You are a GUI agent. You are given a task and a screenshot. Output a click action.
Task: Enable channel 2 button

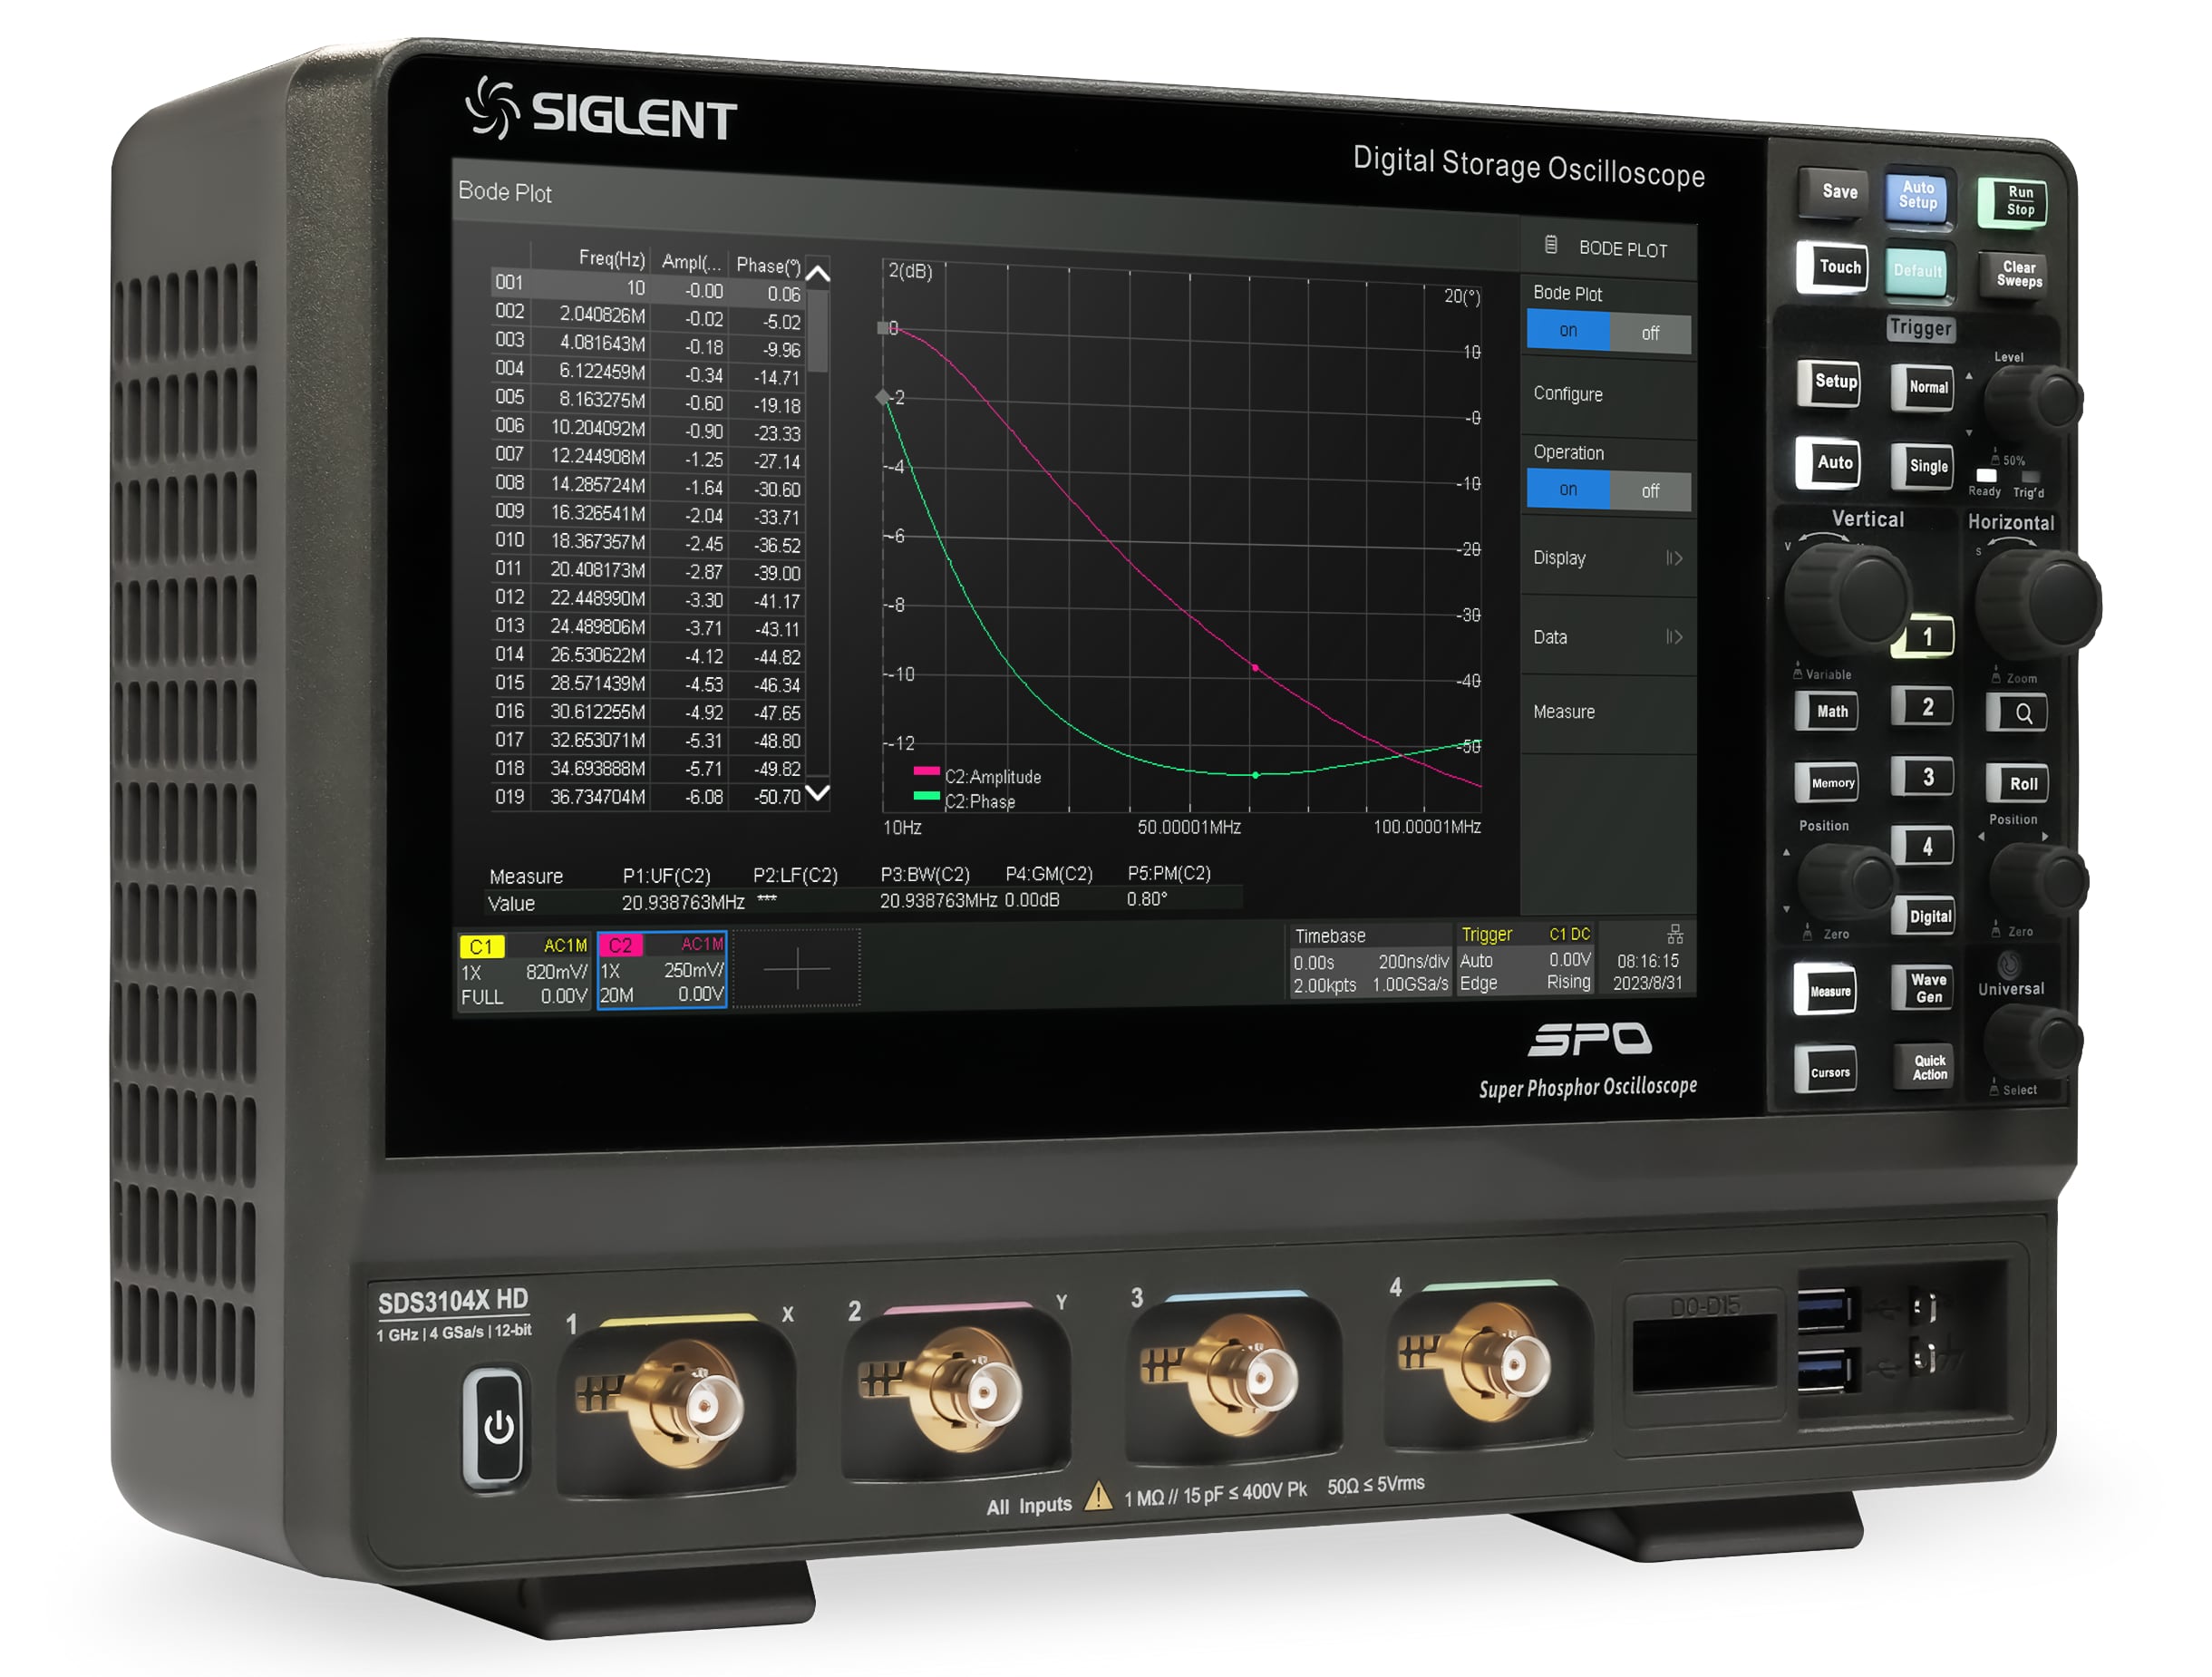1922,708
